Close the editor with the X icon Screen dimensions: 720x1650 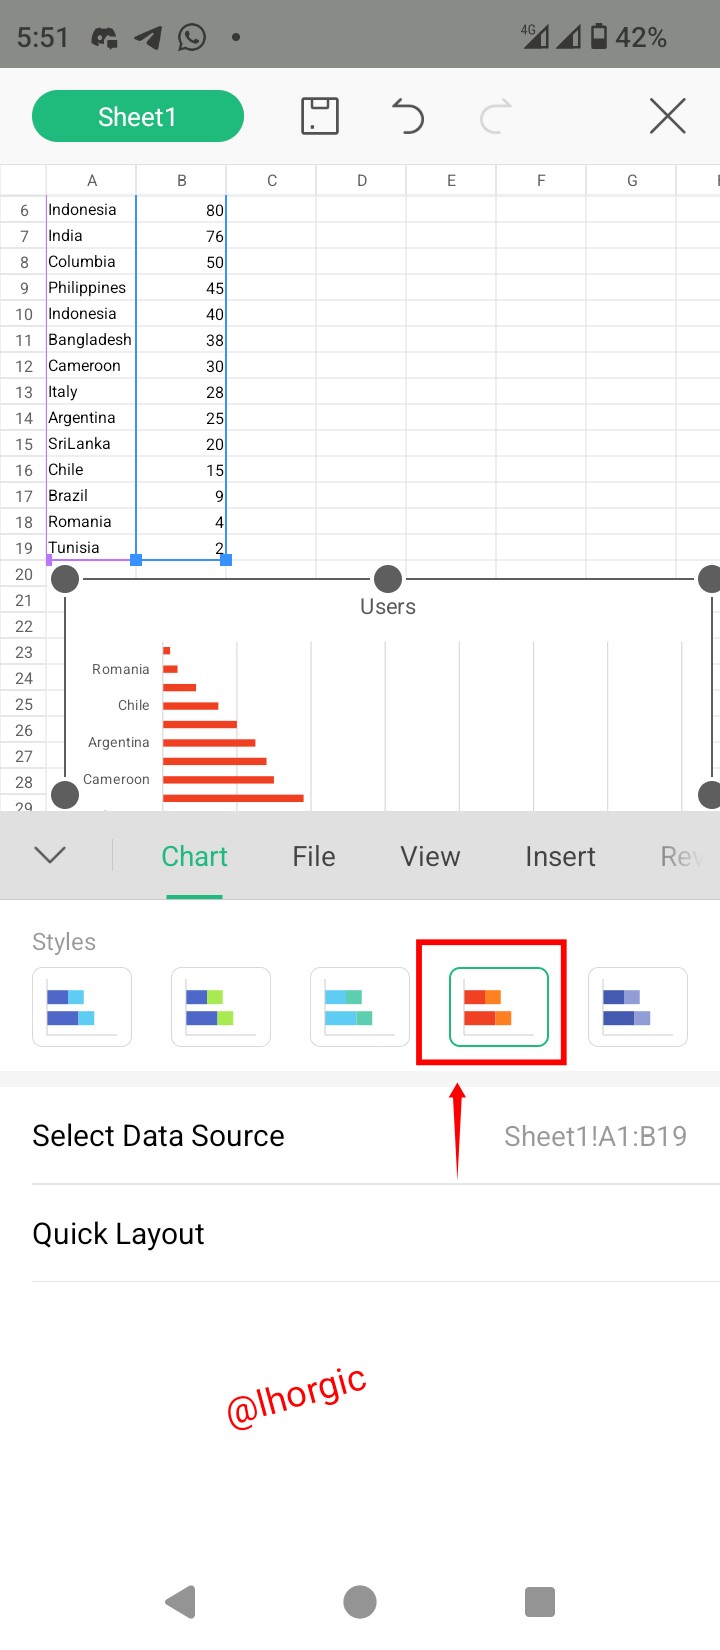667,116
